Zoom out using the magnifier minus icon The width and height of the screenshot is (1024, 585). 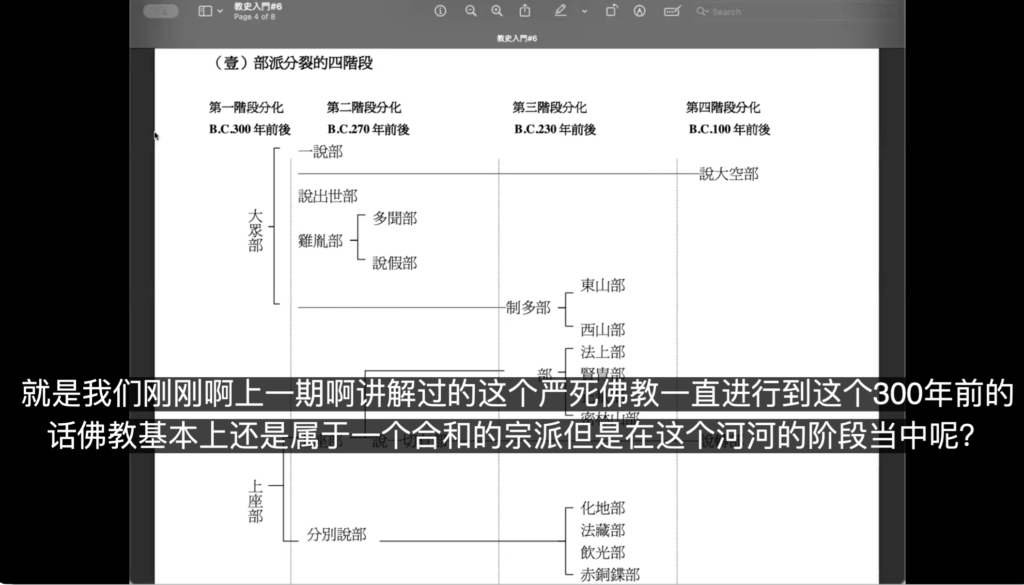(470, 11)
